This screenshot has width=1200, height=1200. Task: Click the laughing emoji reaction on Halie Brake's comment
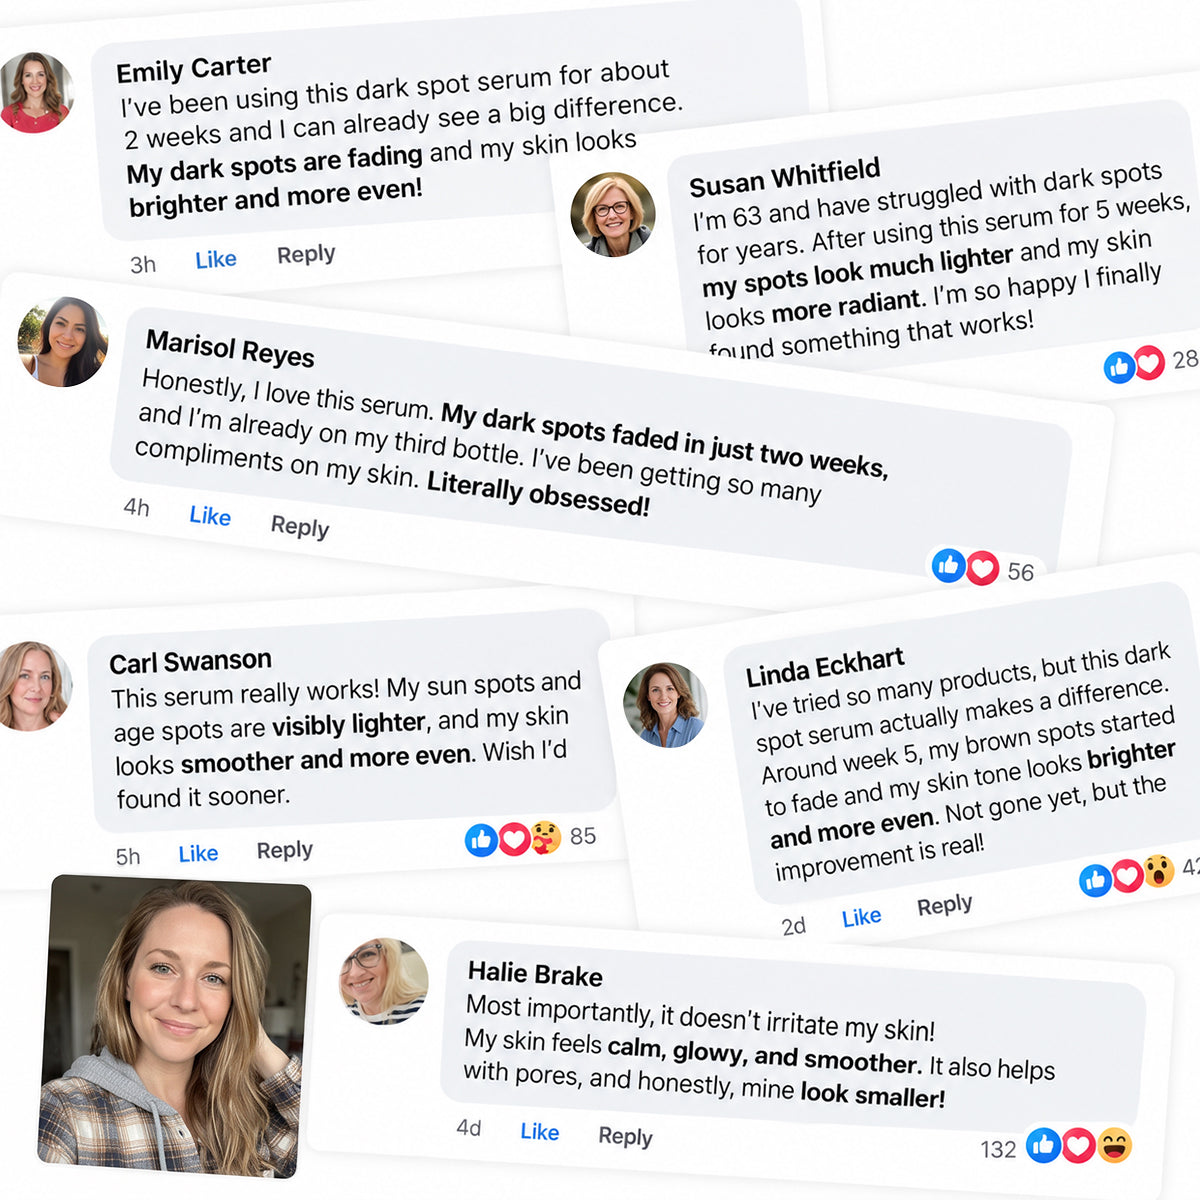pos(1114,1145)
